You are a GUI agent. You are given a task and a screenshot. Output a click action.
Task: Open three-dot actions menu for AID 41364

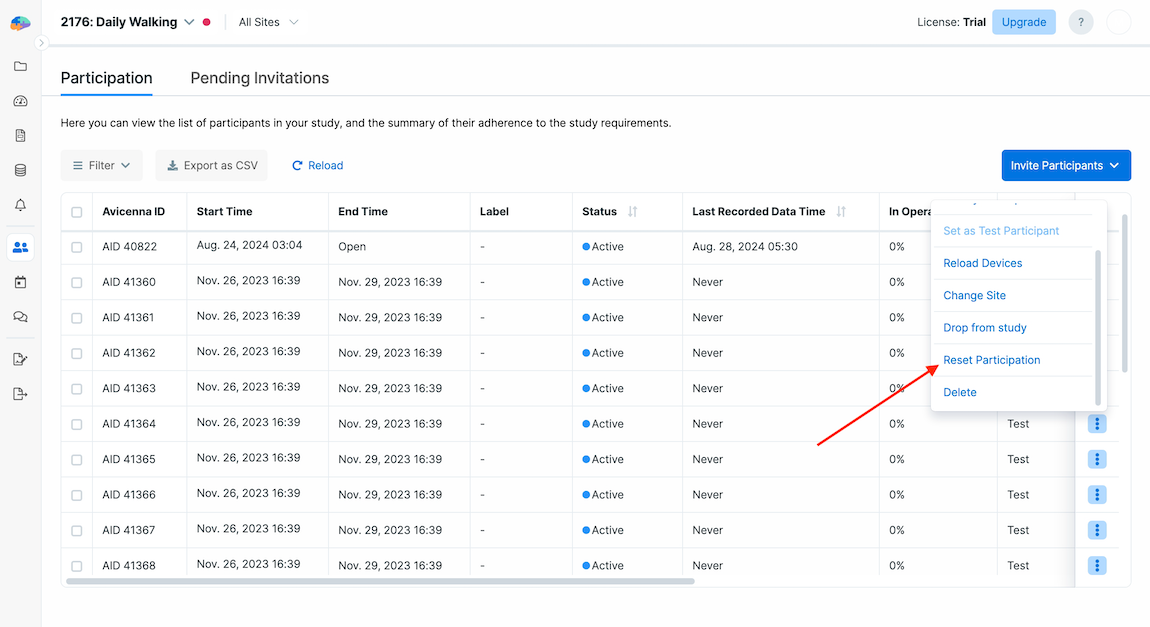[1097, 424]
